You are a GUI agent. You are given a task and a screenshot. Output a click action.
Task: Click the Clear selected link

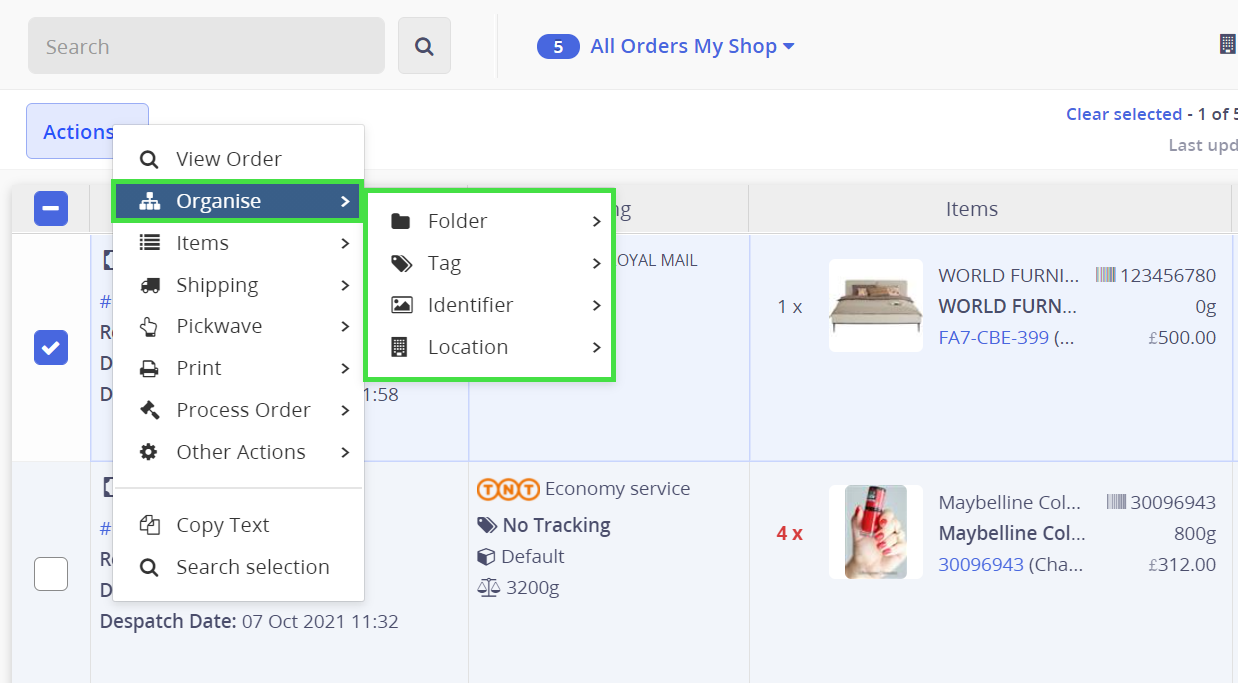point(1123,114)
